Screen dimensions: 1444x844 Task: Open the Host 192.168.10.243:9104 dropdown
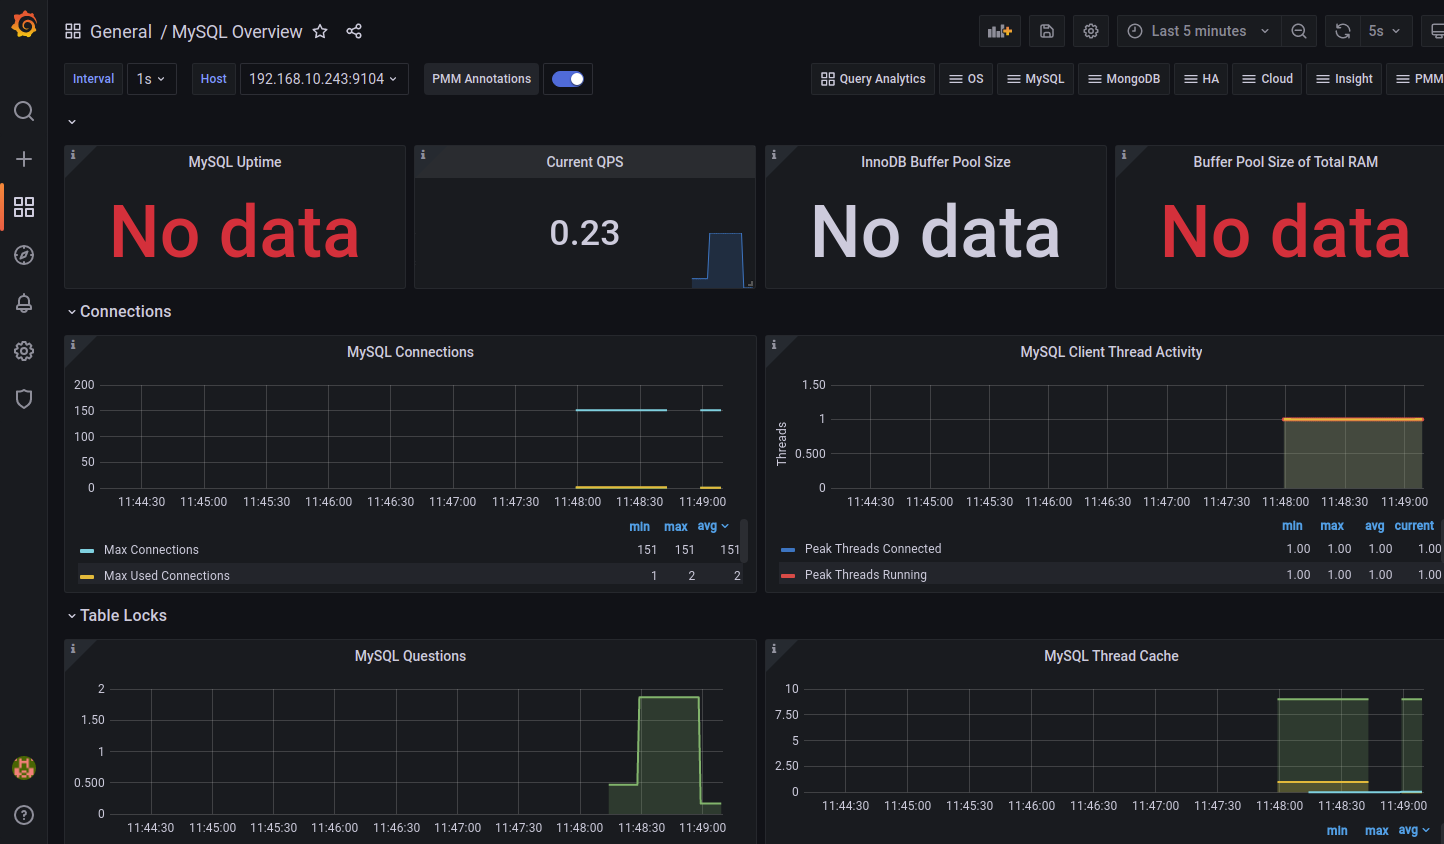coord(324,79)
